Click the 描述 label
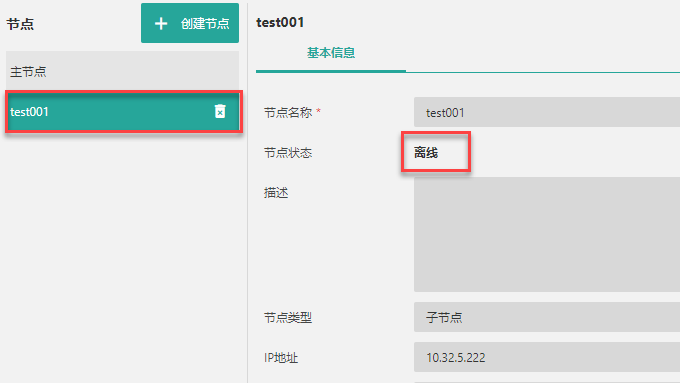680x383 pixels. coord(276,193)
